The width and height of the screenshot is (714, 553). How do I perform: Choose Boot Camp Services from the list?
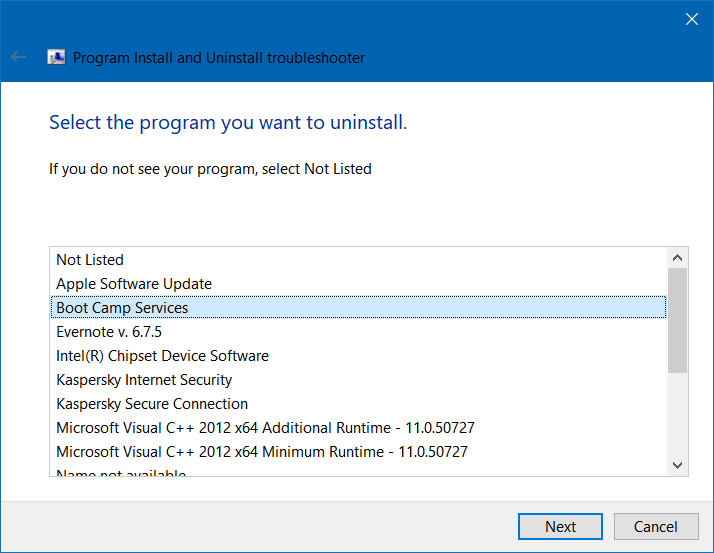pyautogui.click(x=122, y=308)
